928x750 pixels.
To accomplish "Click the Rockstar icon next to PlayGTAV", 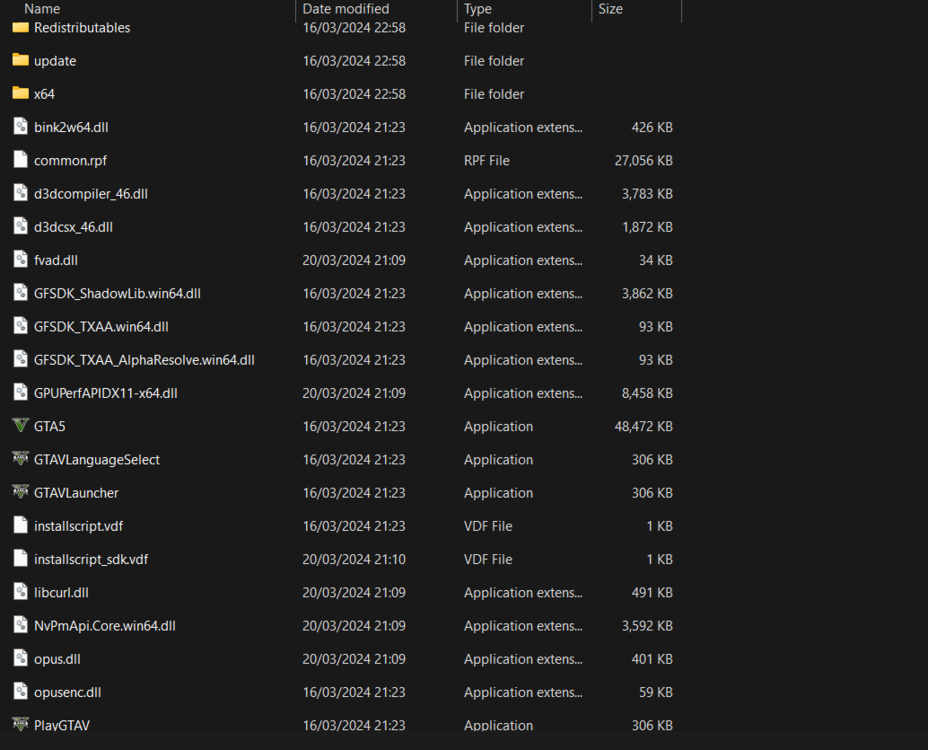I will coord(20,725).
